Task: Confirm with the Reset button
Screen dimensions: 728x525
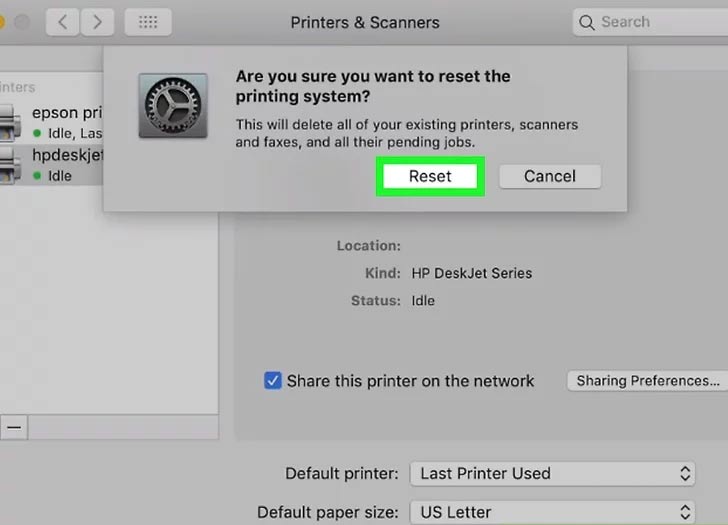Action: [x=430, y=176]
